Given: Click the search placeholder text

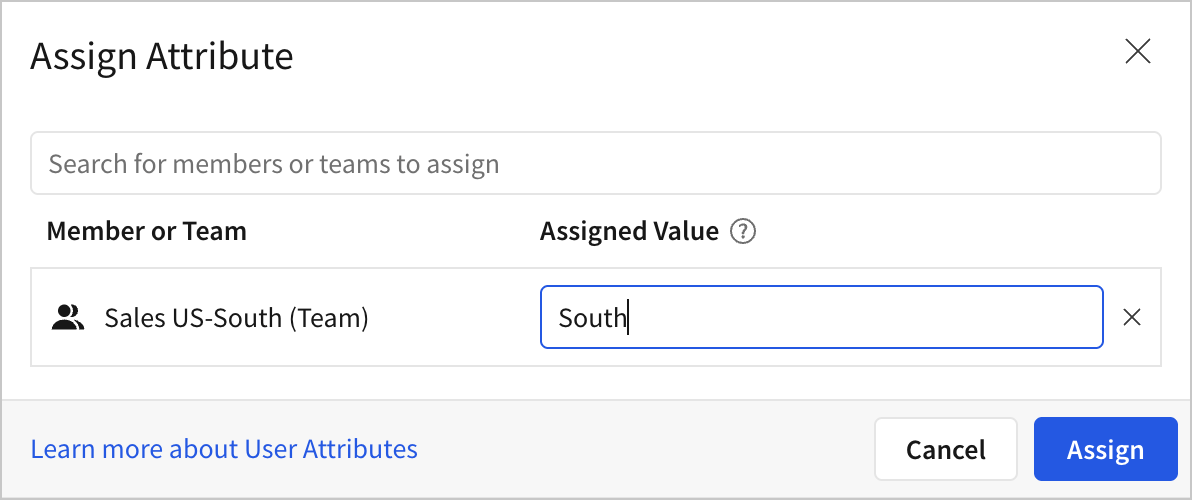Looking at the screenshot, I should 274,164.
